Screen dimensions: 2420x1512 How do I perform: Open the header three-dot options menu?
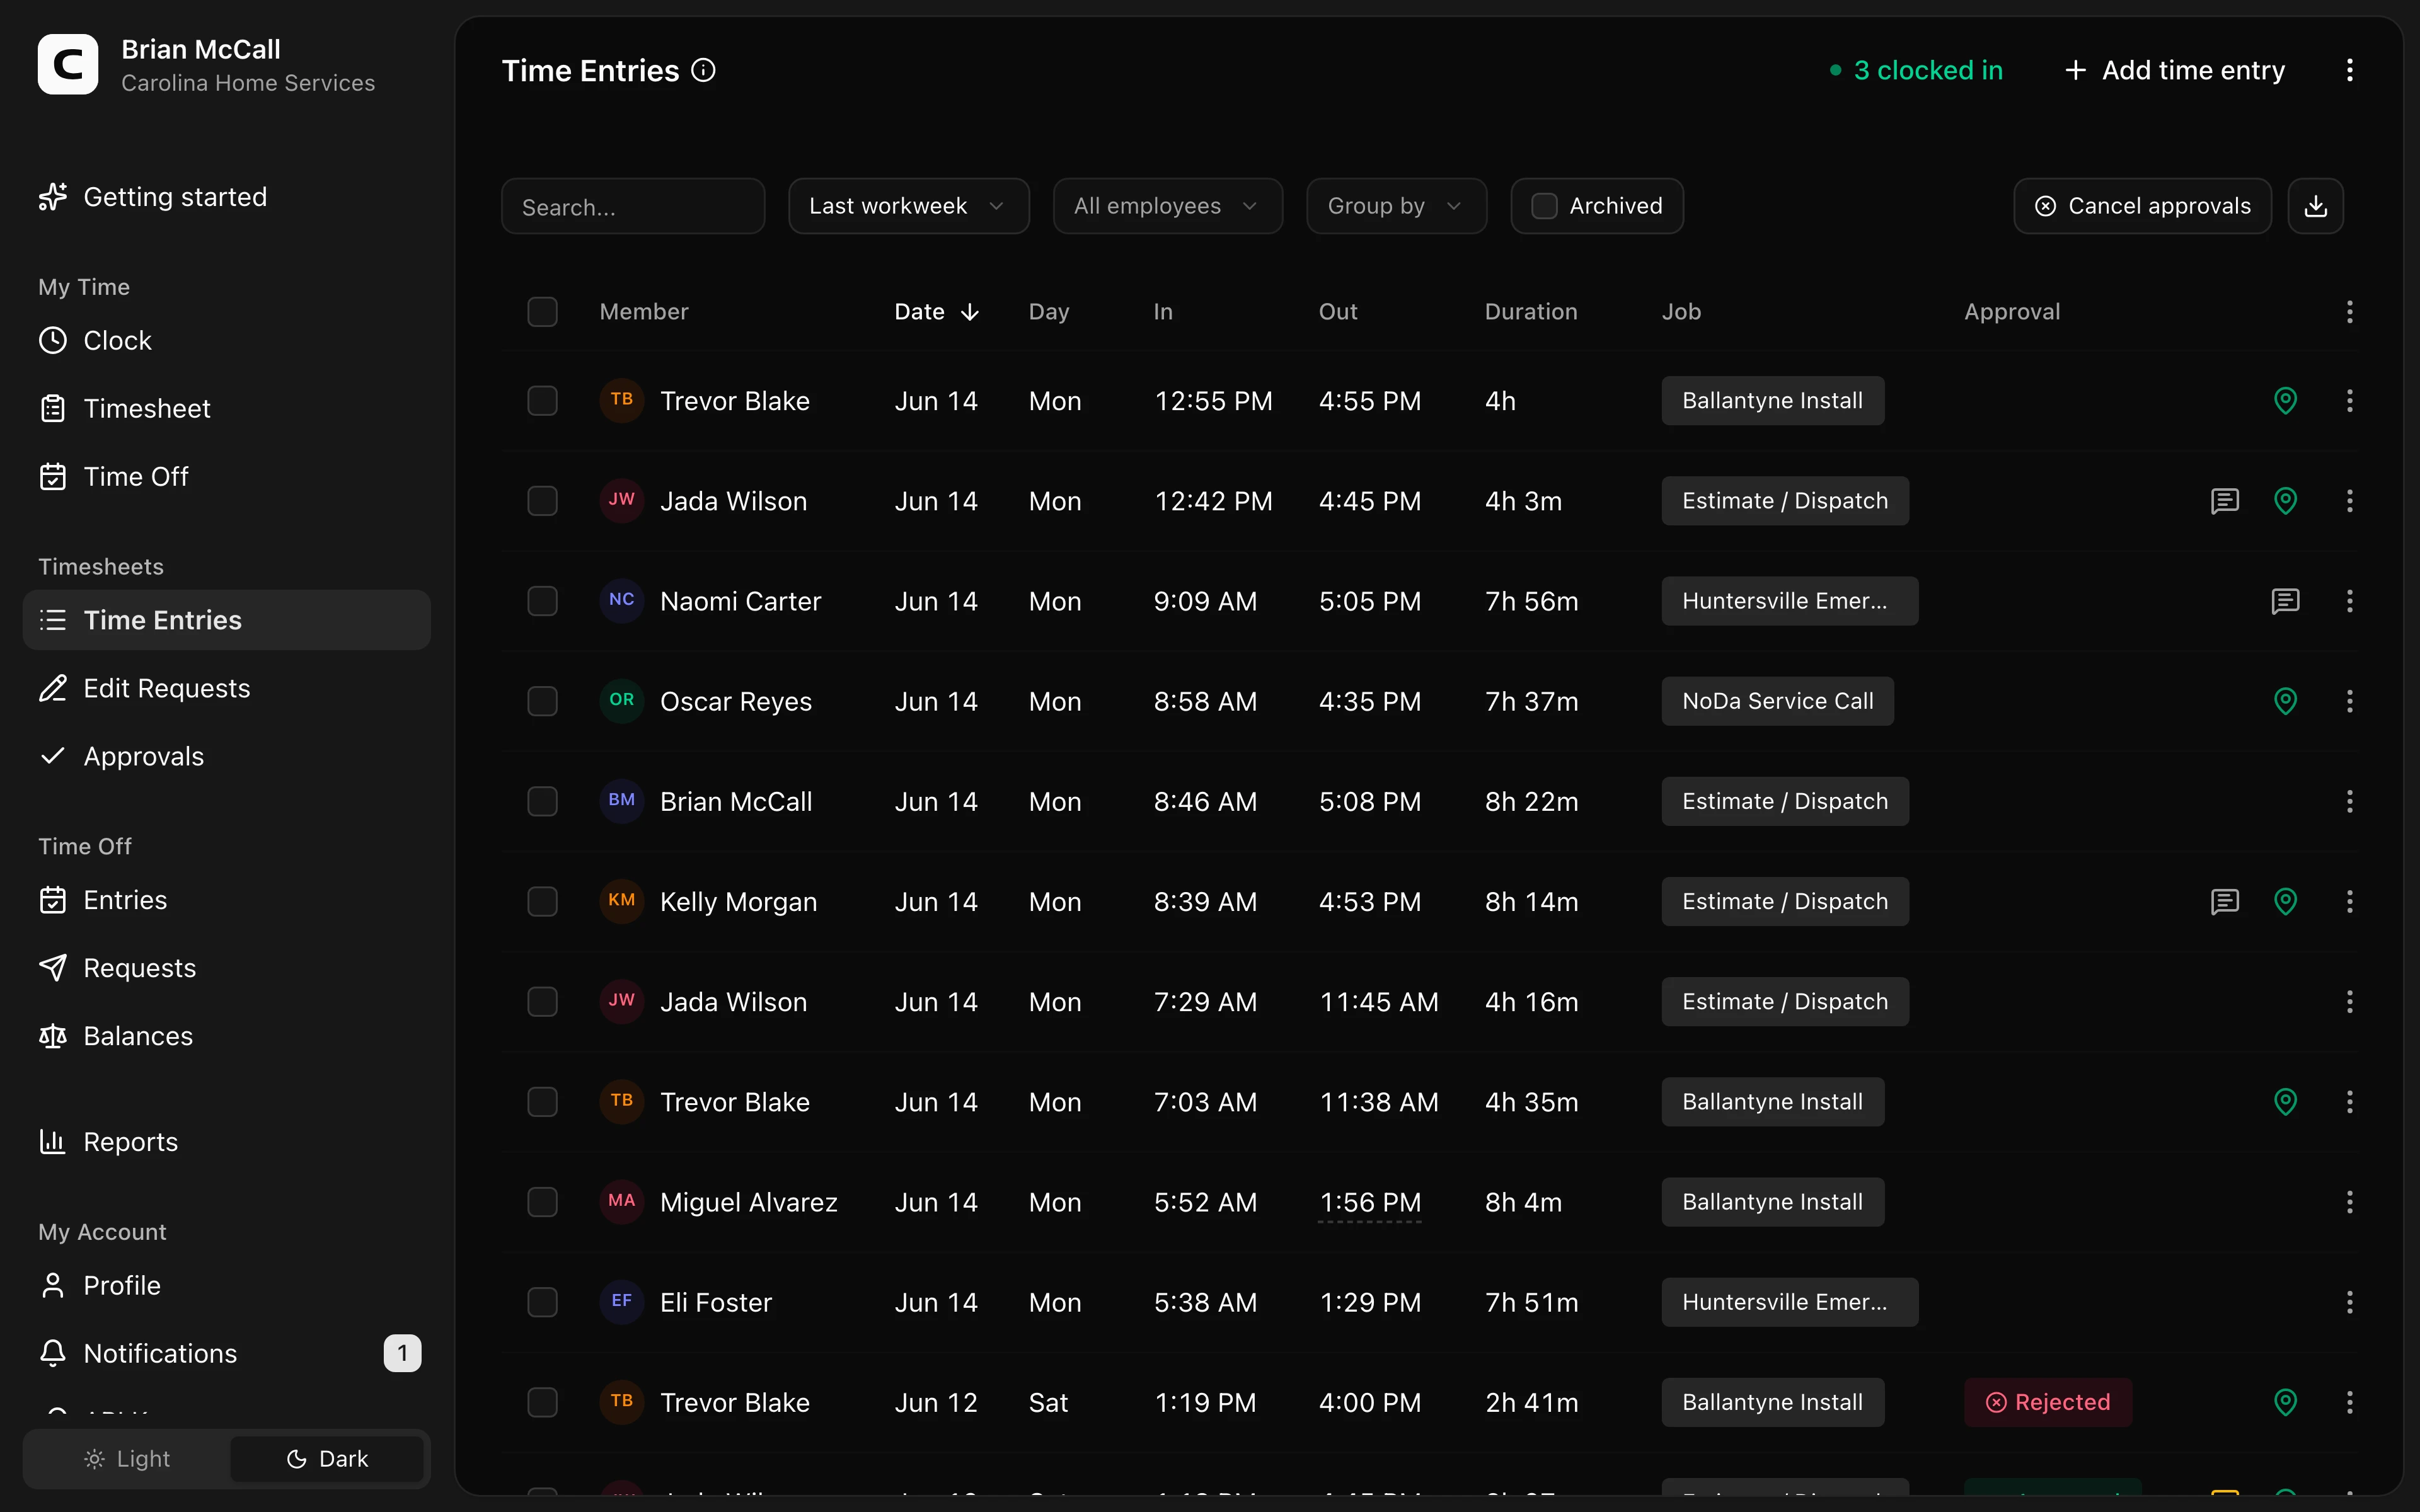point(2349,70)
